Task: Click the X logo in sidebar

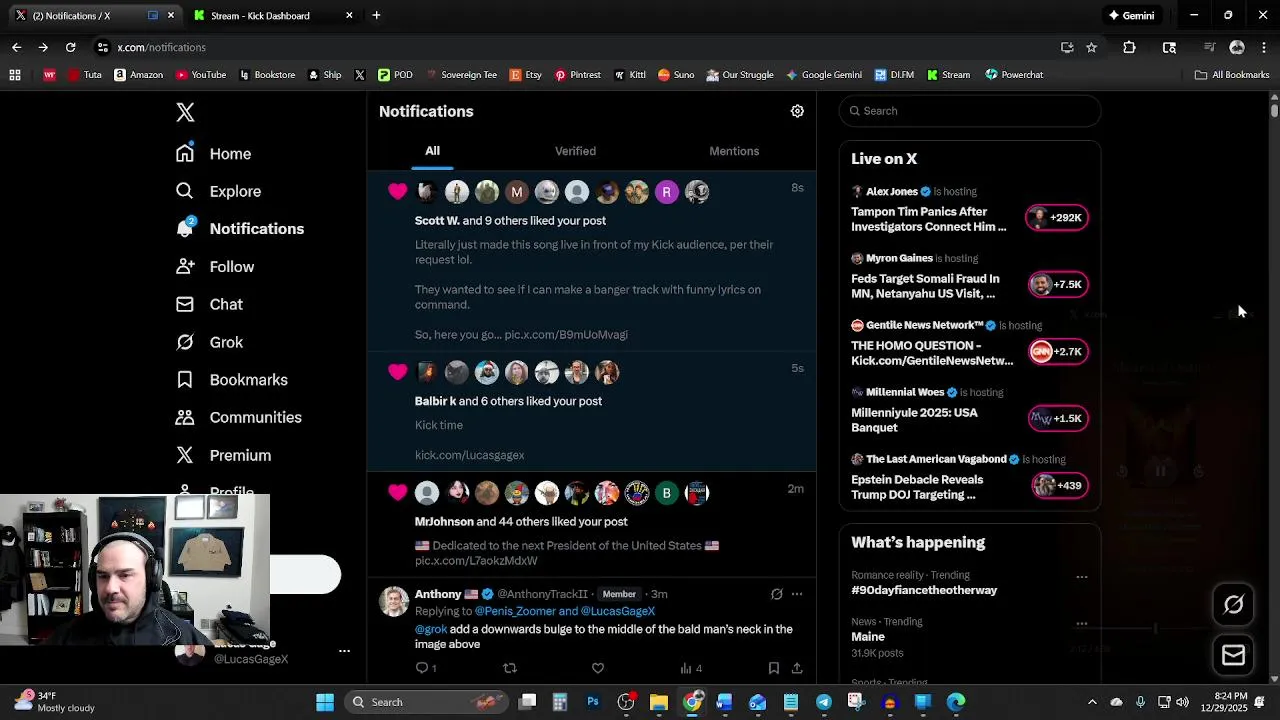Action: (185, 112)
